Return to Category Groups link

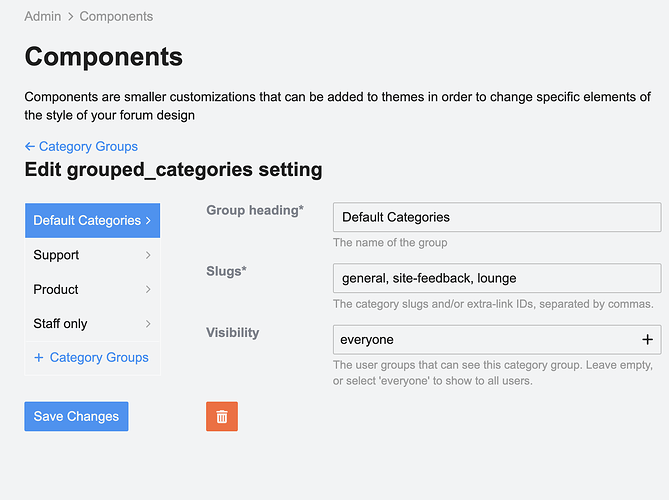(81, 146)
